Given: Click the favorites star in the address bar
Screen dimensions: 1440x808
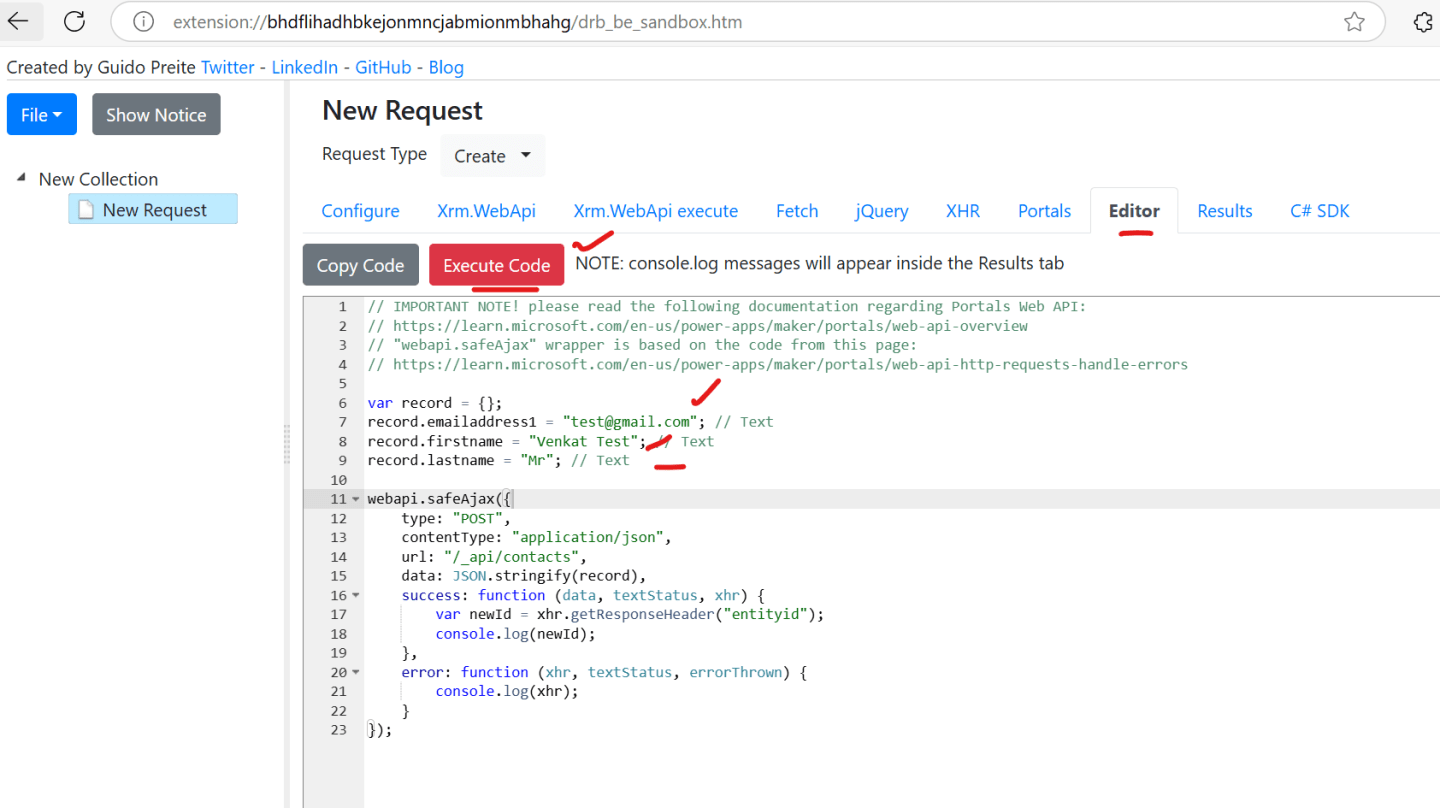Looking at the screenshot, I should click(1355, 21).
